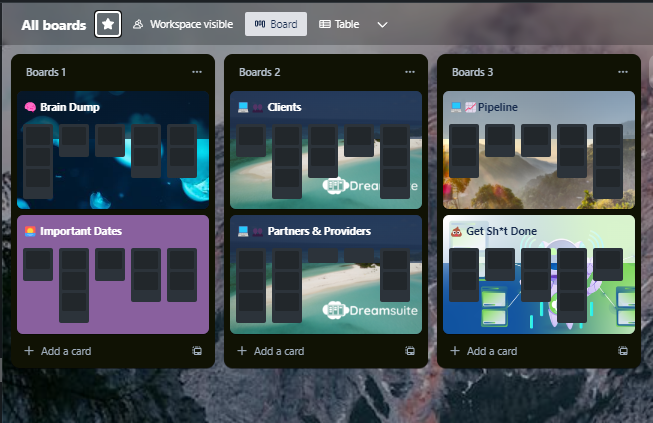The height and width of the screenshot is (423, 653).
Task: Click the sunrise emoji on Important Dates
Action: coord(30,231)
